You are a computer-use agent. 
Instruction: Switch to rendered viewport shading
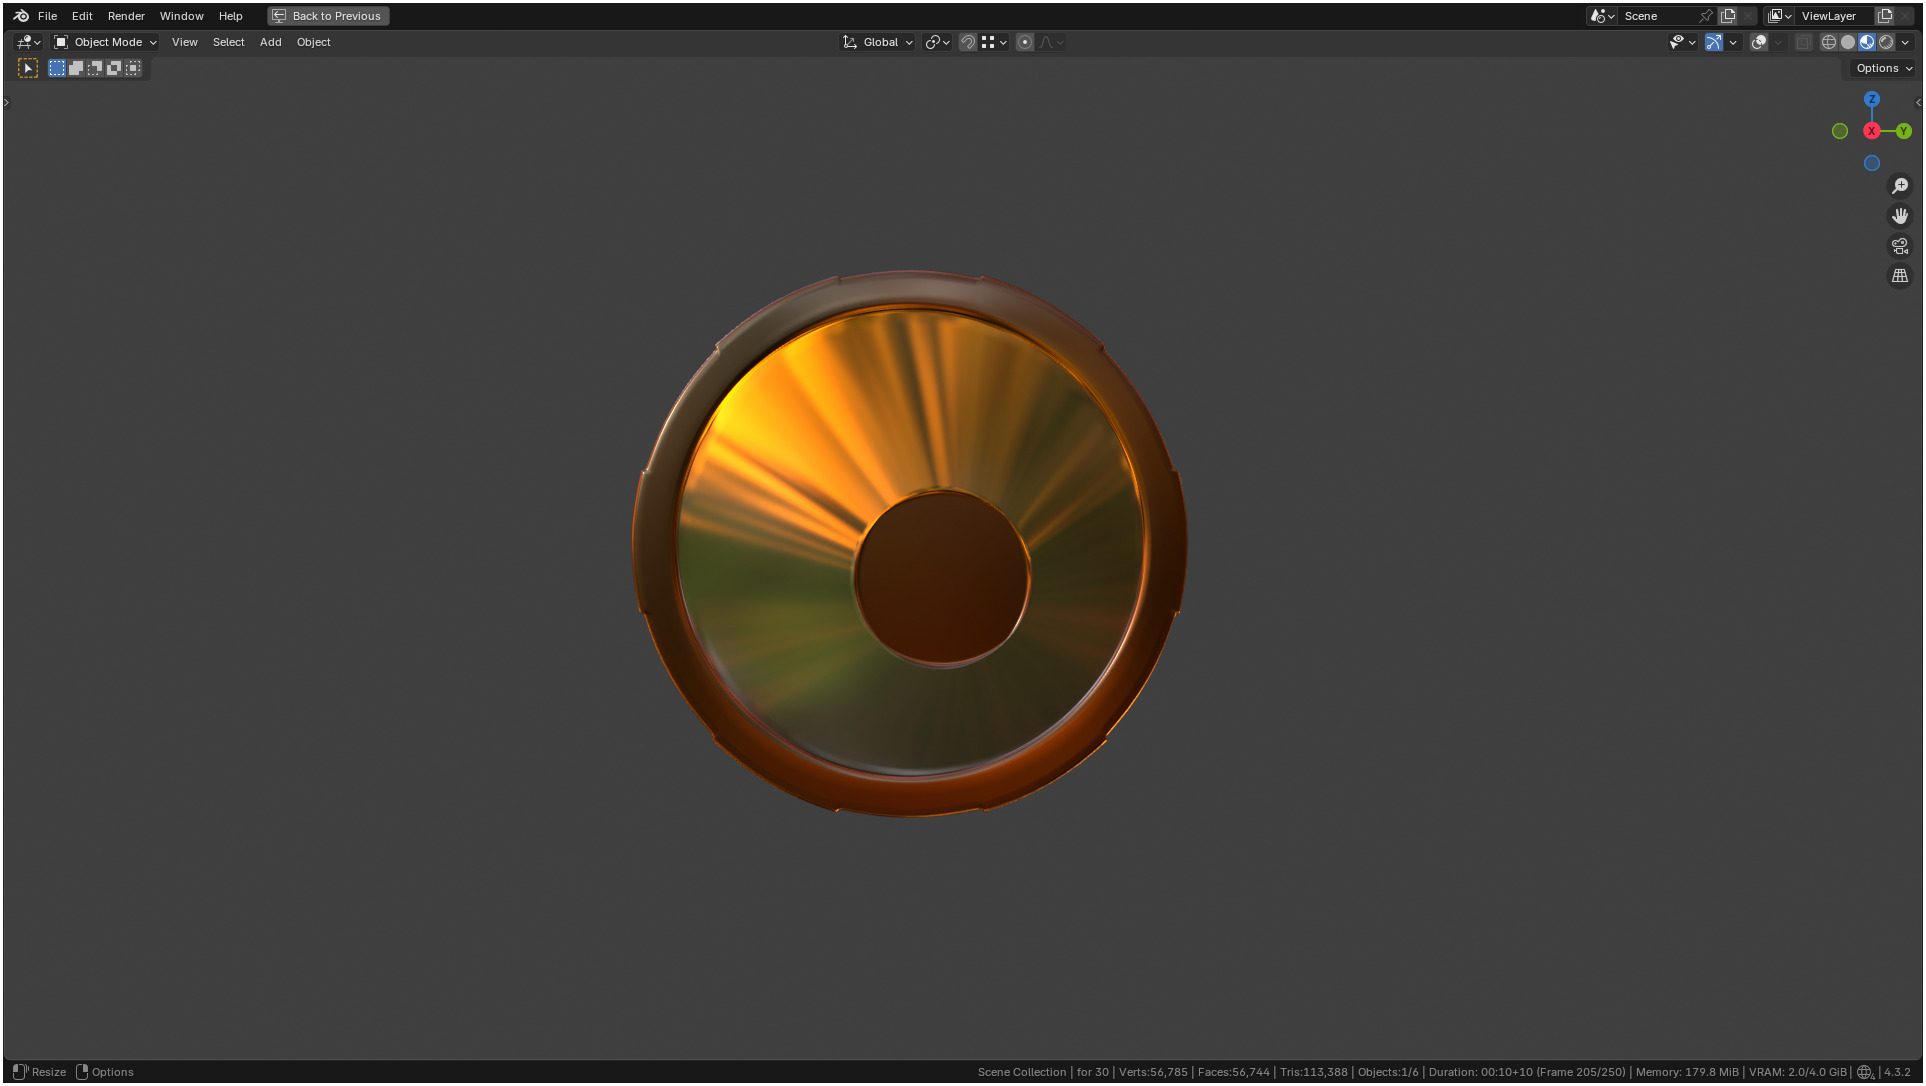(1886, 42)
